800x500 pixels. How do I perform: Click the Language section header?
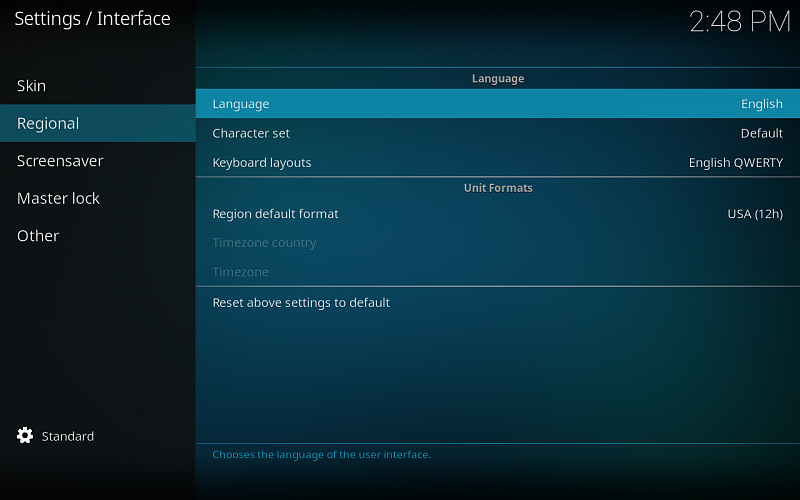[498, 79]
